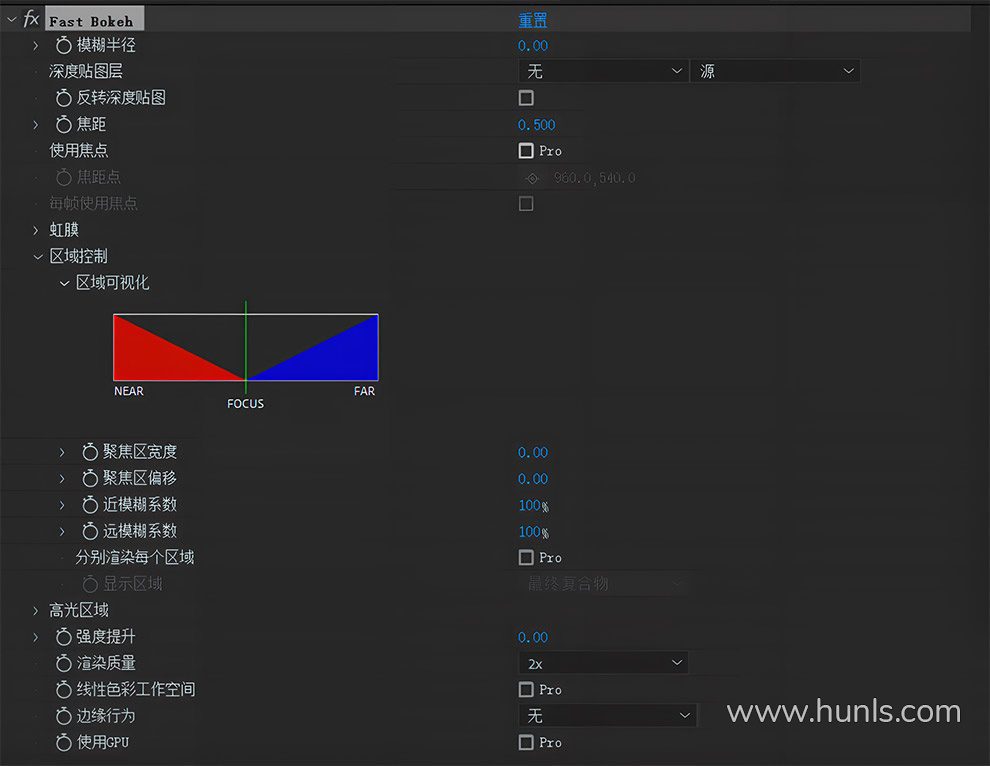Expand the 虹膜 group
Screen dimensions: 990x766
pyautogui.click(x=35, y=230)
